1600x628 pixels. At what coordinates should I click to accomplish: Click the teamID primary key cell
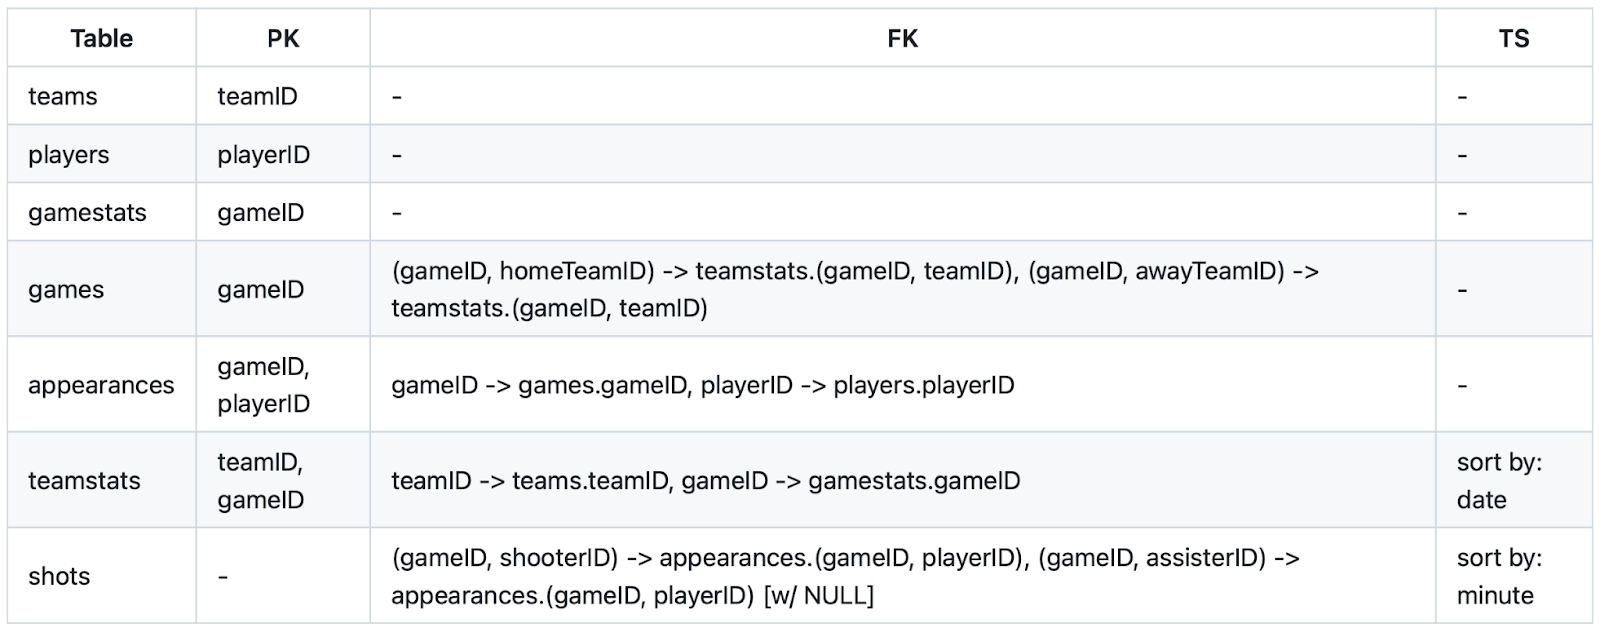258,97
